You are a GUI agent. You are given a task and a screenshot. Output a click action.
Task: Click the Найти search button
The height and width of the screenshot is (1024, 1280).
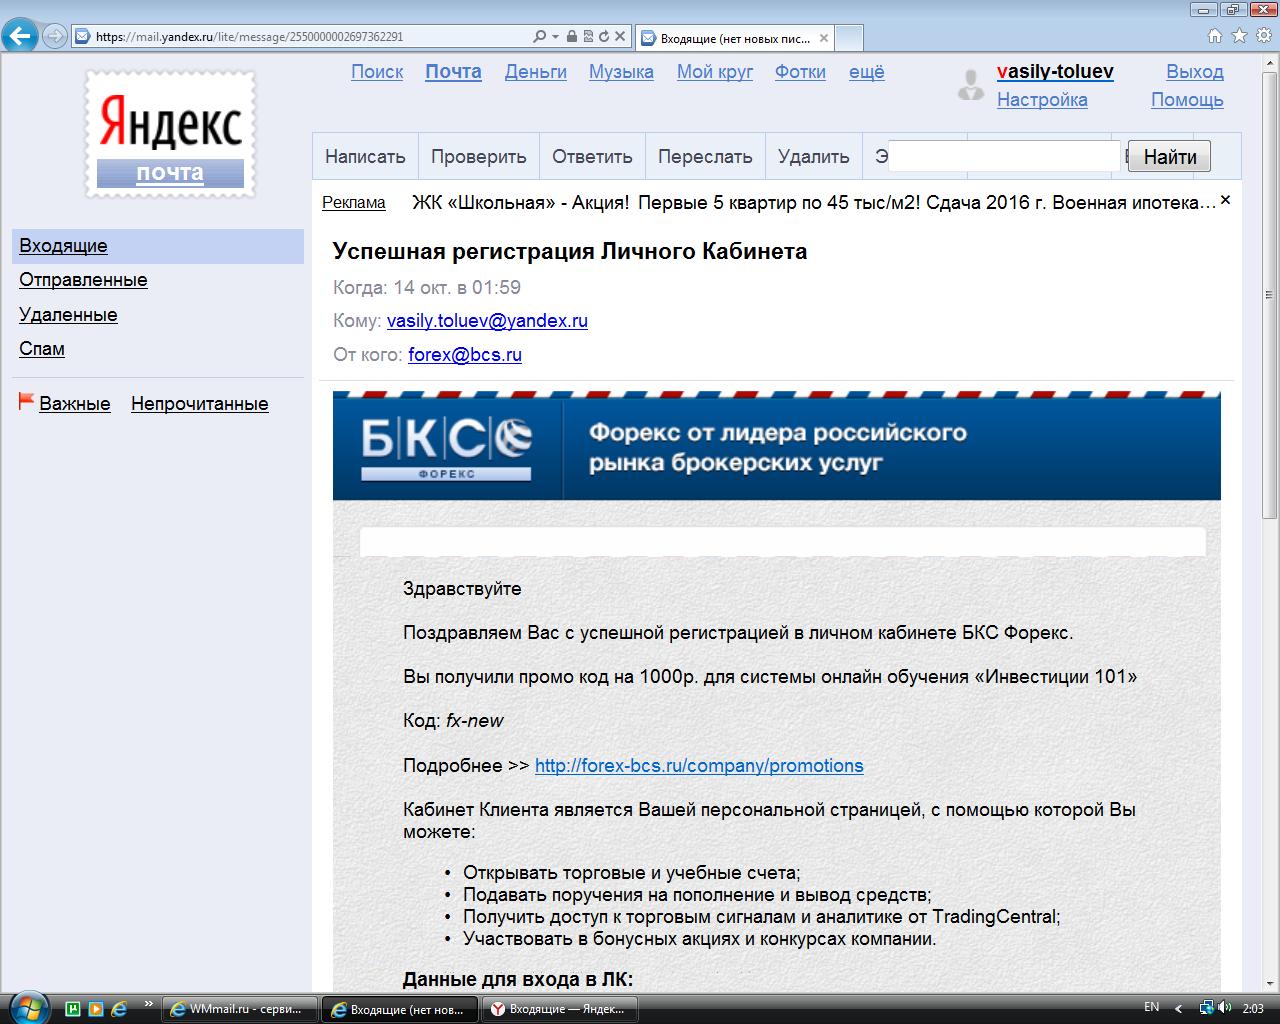1170,157
